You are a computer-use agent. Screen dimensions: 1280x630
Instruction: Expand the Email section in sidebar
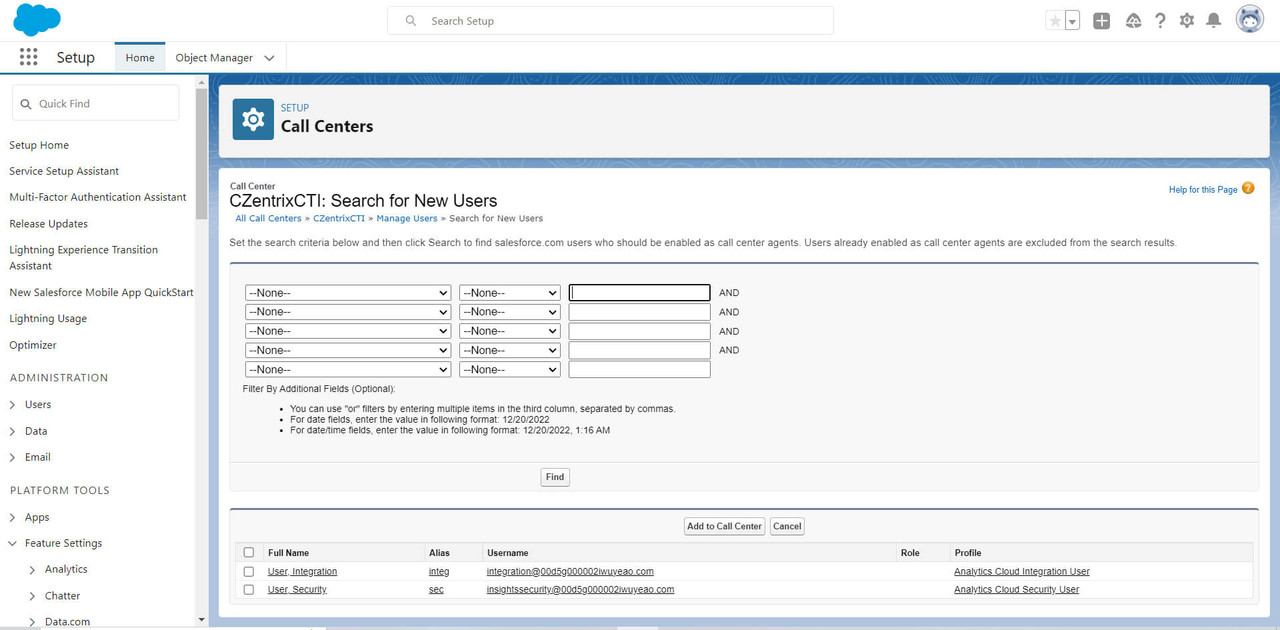click(13, 457)
